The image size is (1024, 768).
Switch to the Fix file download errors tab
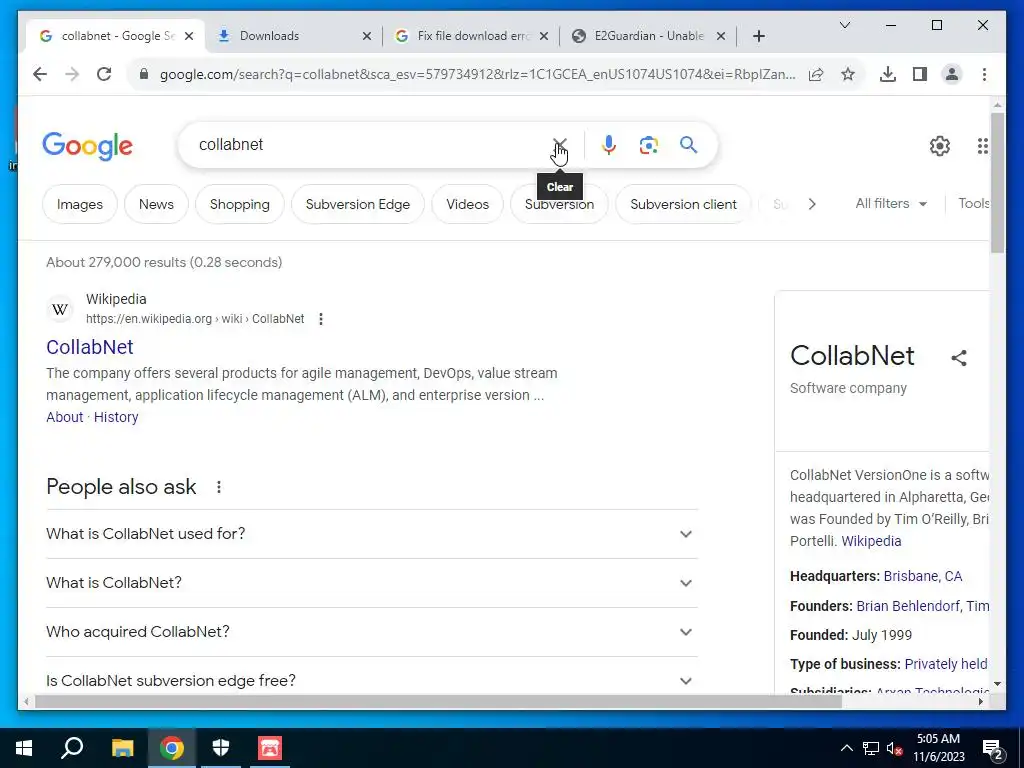pyautogui.click(x=465, y=36)
